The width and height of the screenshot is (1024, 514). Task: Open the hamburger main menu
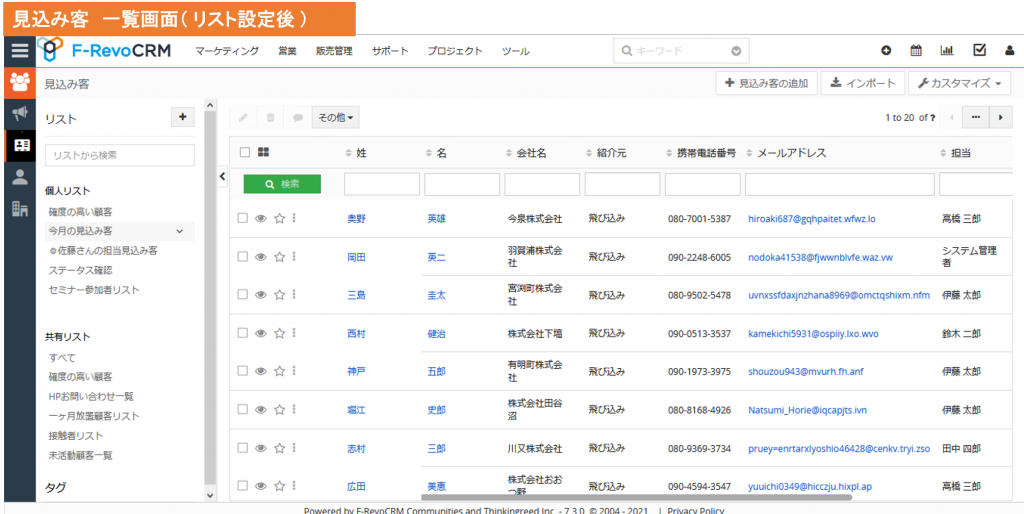pos(20,51)
